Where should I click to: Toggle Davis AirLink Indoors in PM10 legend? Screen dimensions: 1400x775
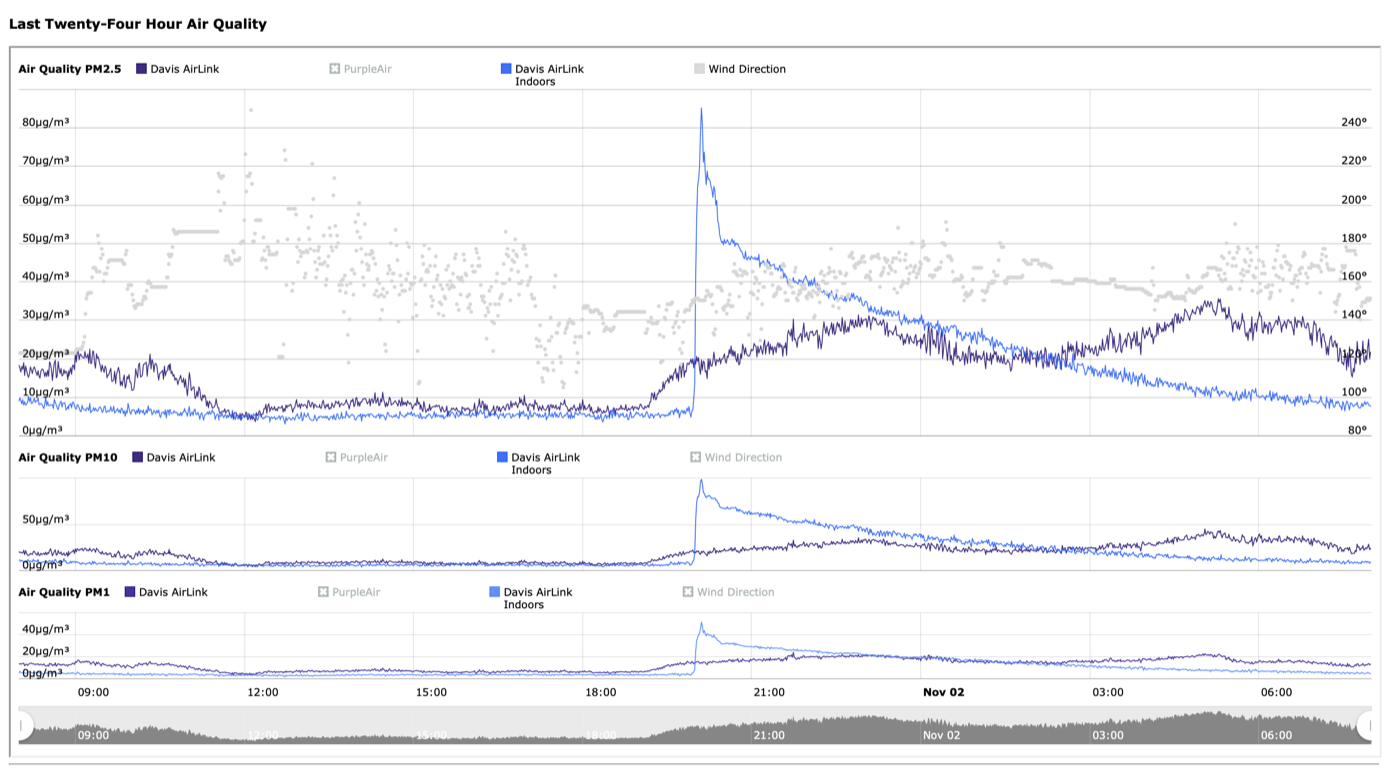538,463
